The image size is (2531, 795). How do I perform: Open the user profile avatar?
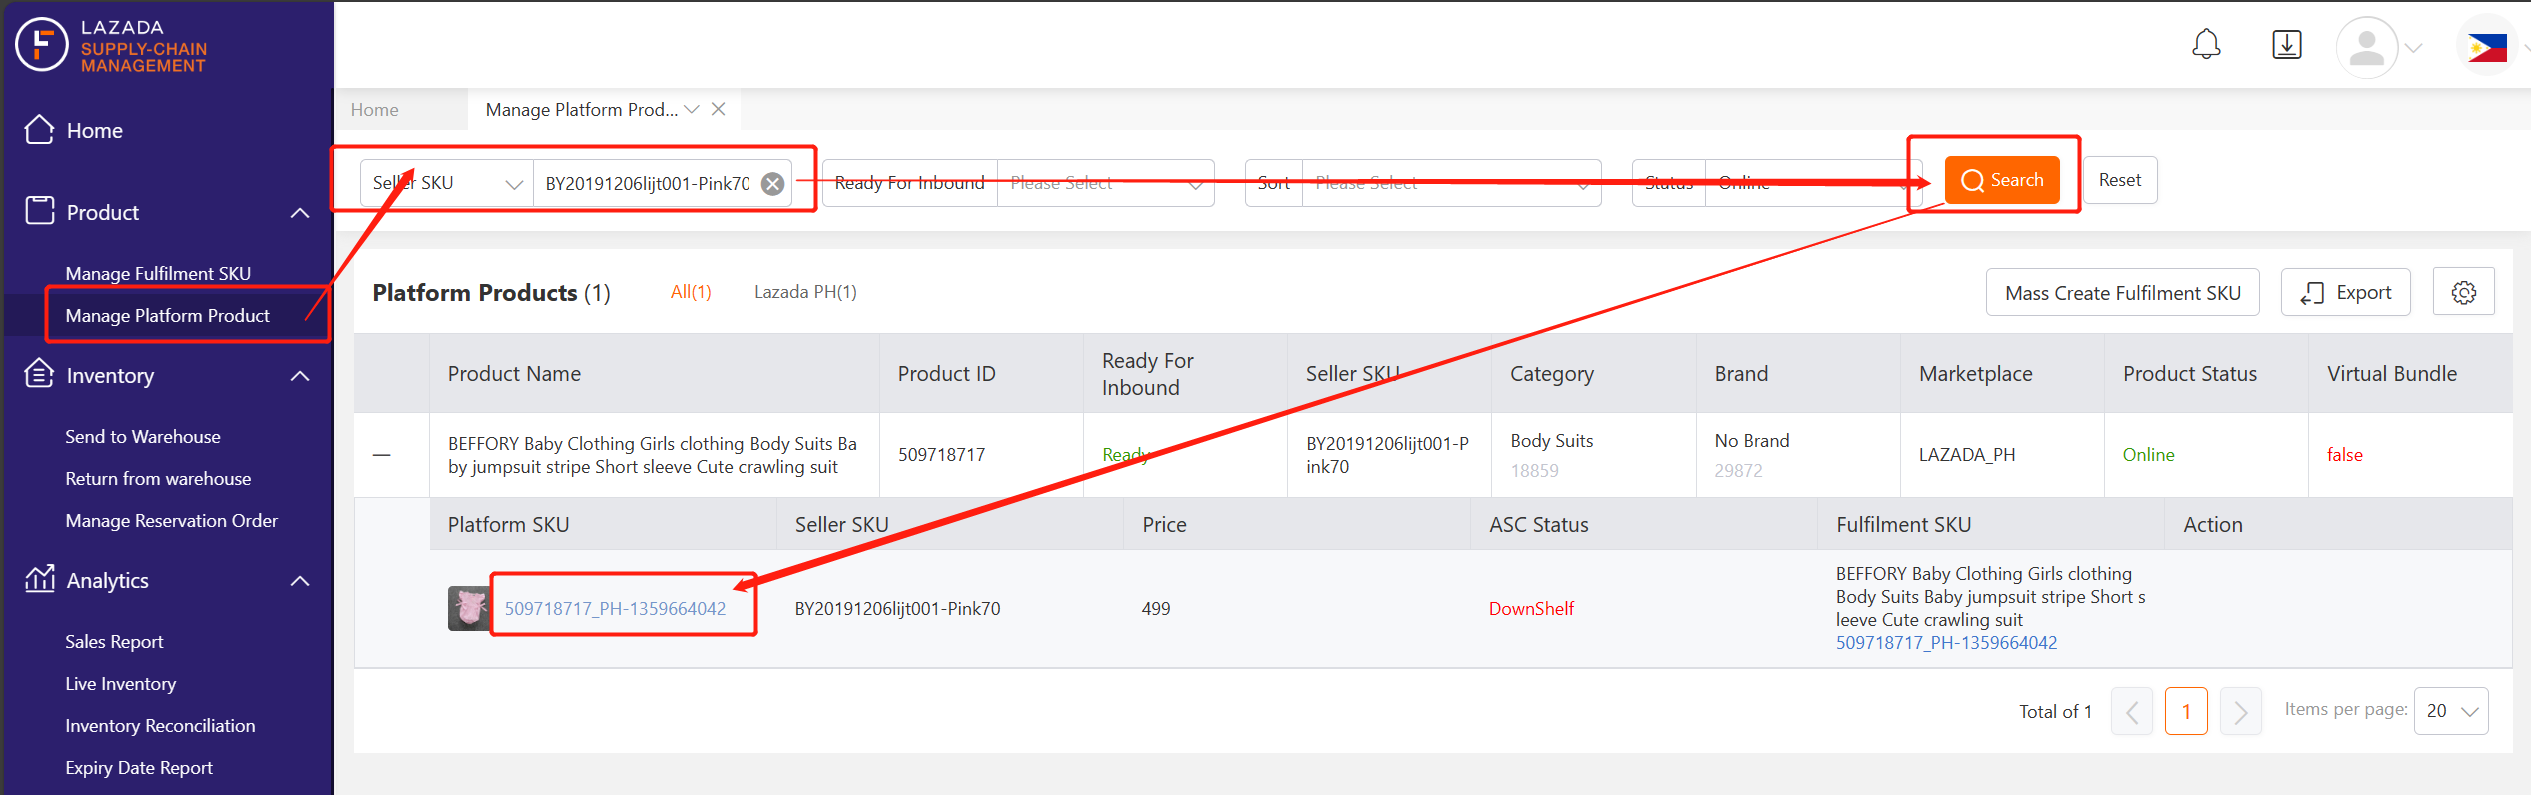point(2366,47)
